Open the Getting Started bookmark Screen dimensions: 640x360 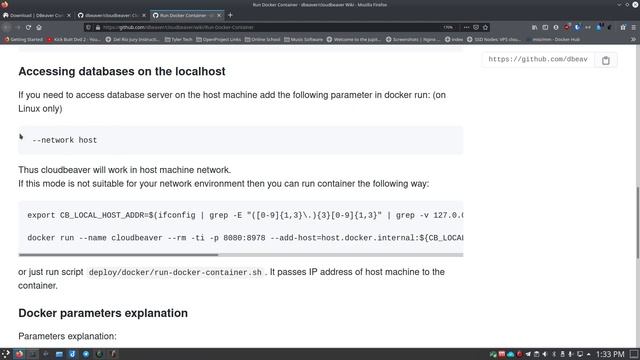[24, 40]
